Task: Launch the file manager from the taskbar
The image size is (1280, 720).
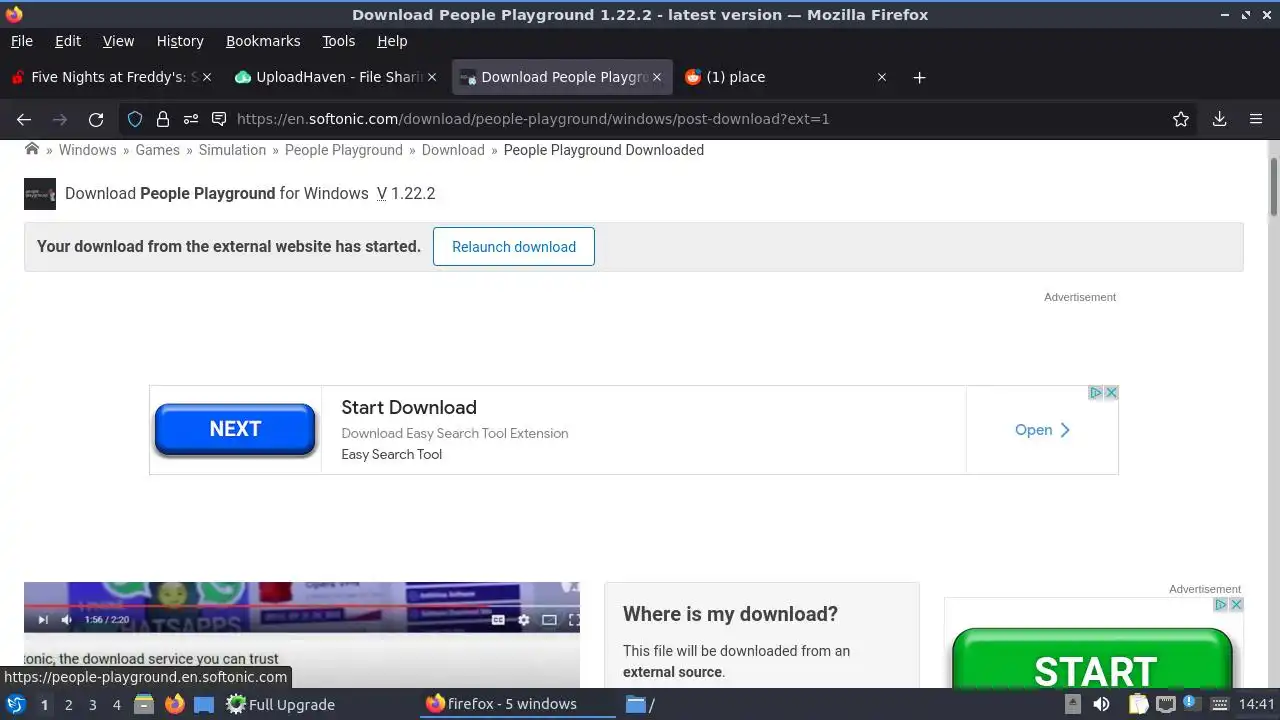Action: point(143,704)
